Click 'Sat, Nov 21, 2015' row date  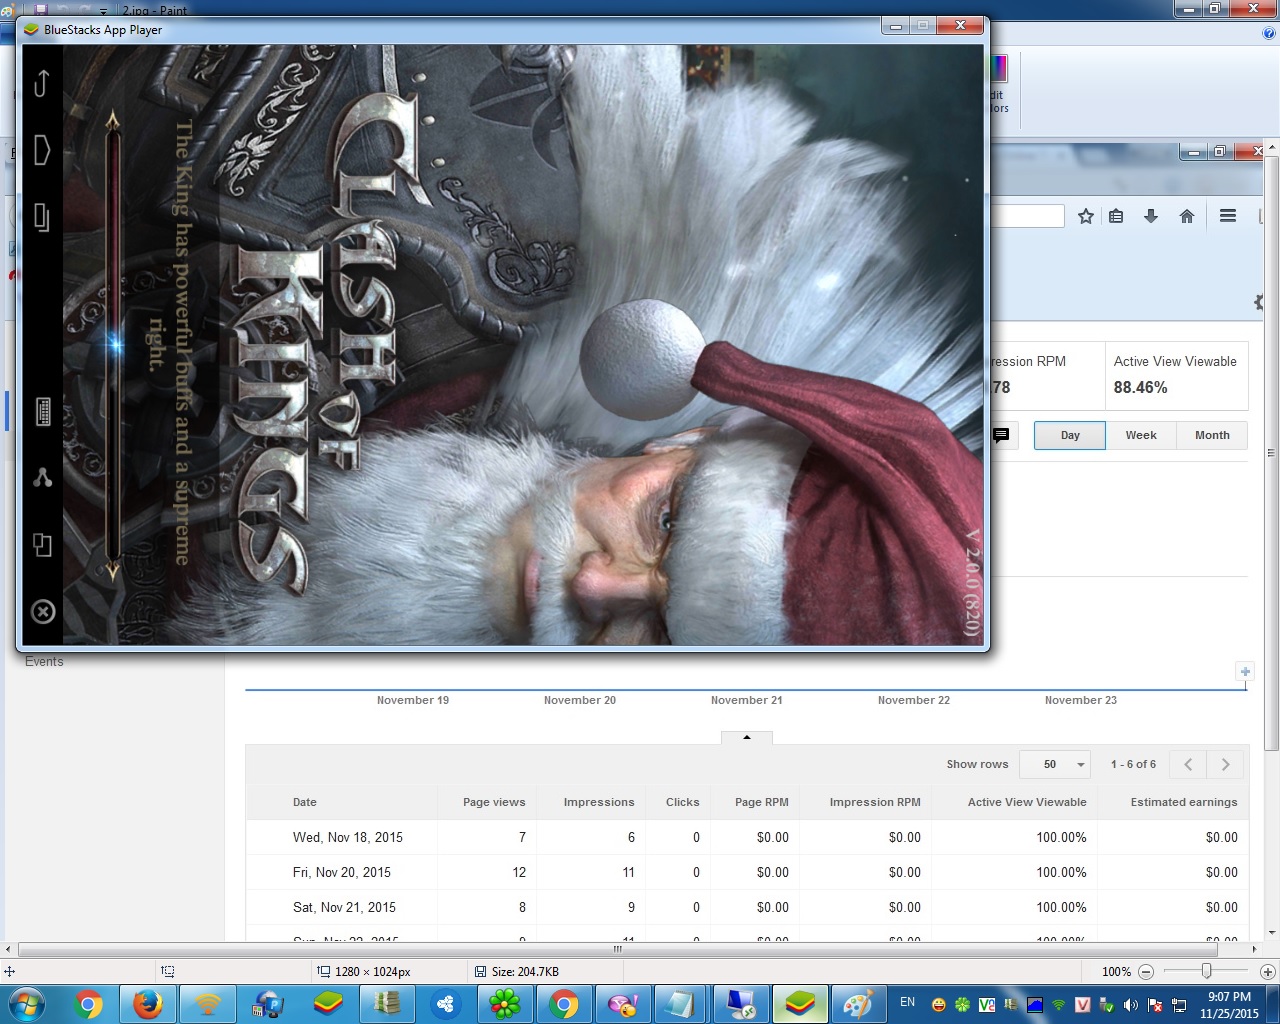[344, 907]
